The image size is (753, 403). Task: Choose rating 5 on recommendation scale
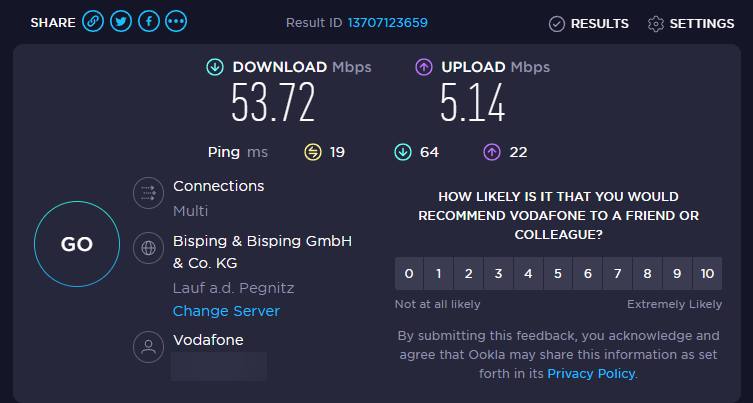(x=557, y=273)
